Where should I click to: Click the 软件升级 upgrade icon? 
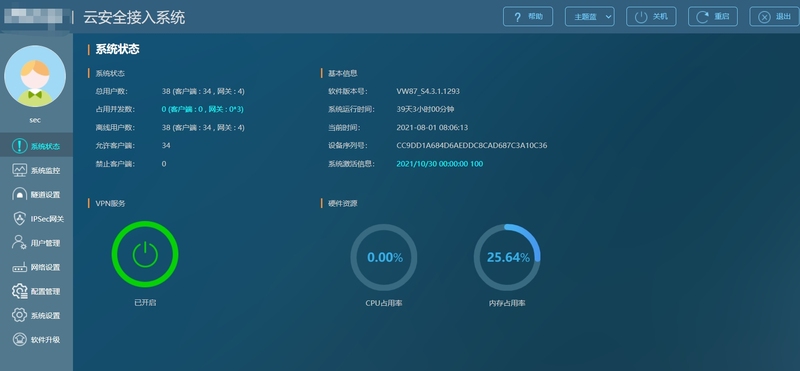[x=19, y=339]
